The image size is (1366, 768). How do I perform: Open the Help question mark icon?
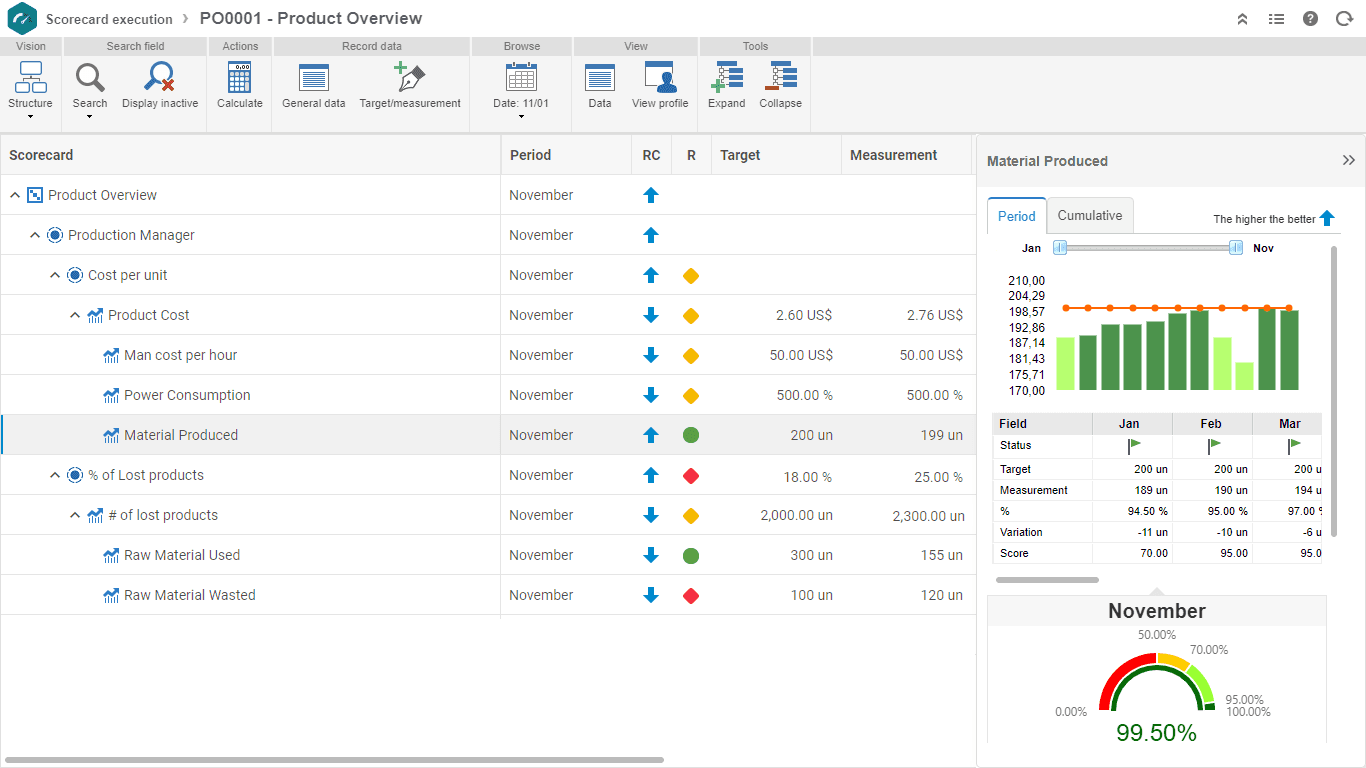(1310, 19)
